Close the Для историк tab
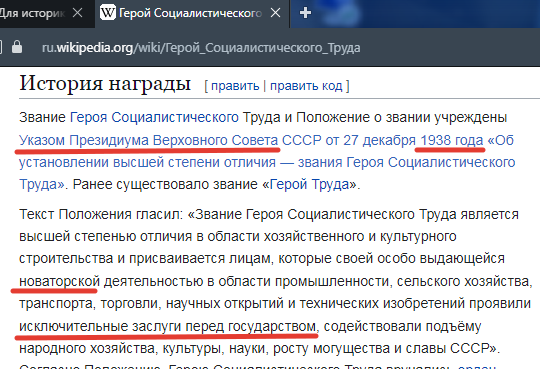This screenshot has width=540, height=369. tap(78, 13)
